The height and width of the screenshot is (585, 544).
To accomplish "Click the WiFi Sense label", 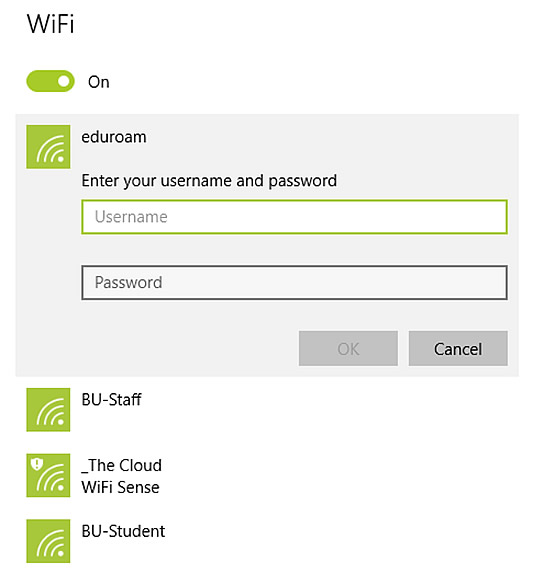I will pos(120,487).
